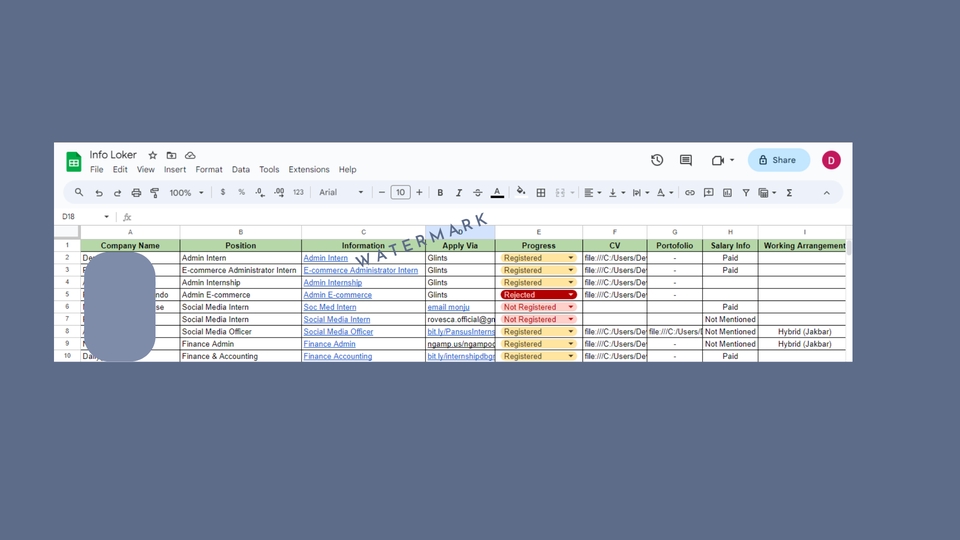Decrease decimal places
The width and height of the screenshot is (960, 540).
(260, 192)
